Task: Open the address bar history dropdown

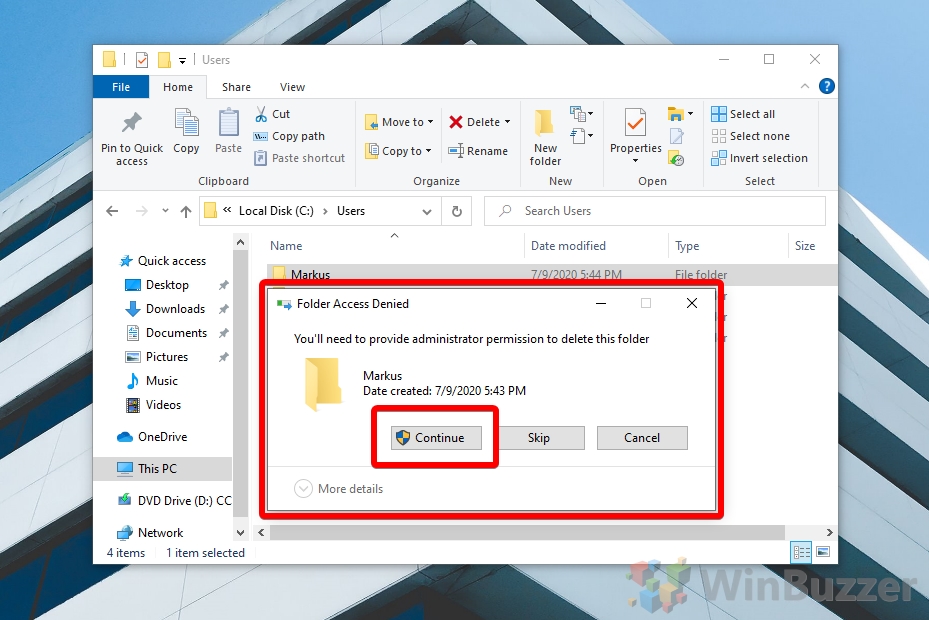Action: [427, 212]
